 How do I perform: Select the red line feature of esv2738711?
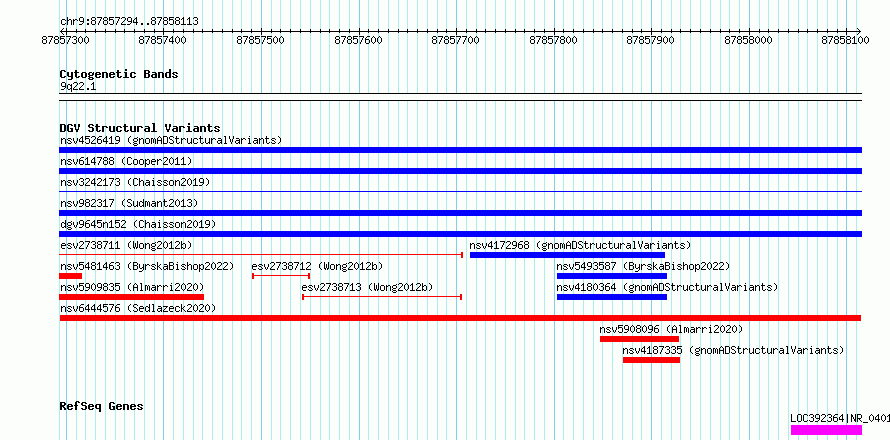pos(261,255)
